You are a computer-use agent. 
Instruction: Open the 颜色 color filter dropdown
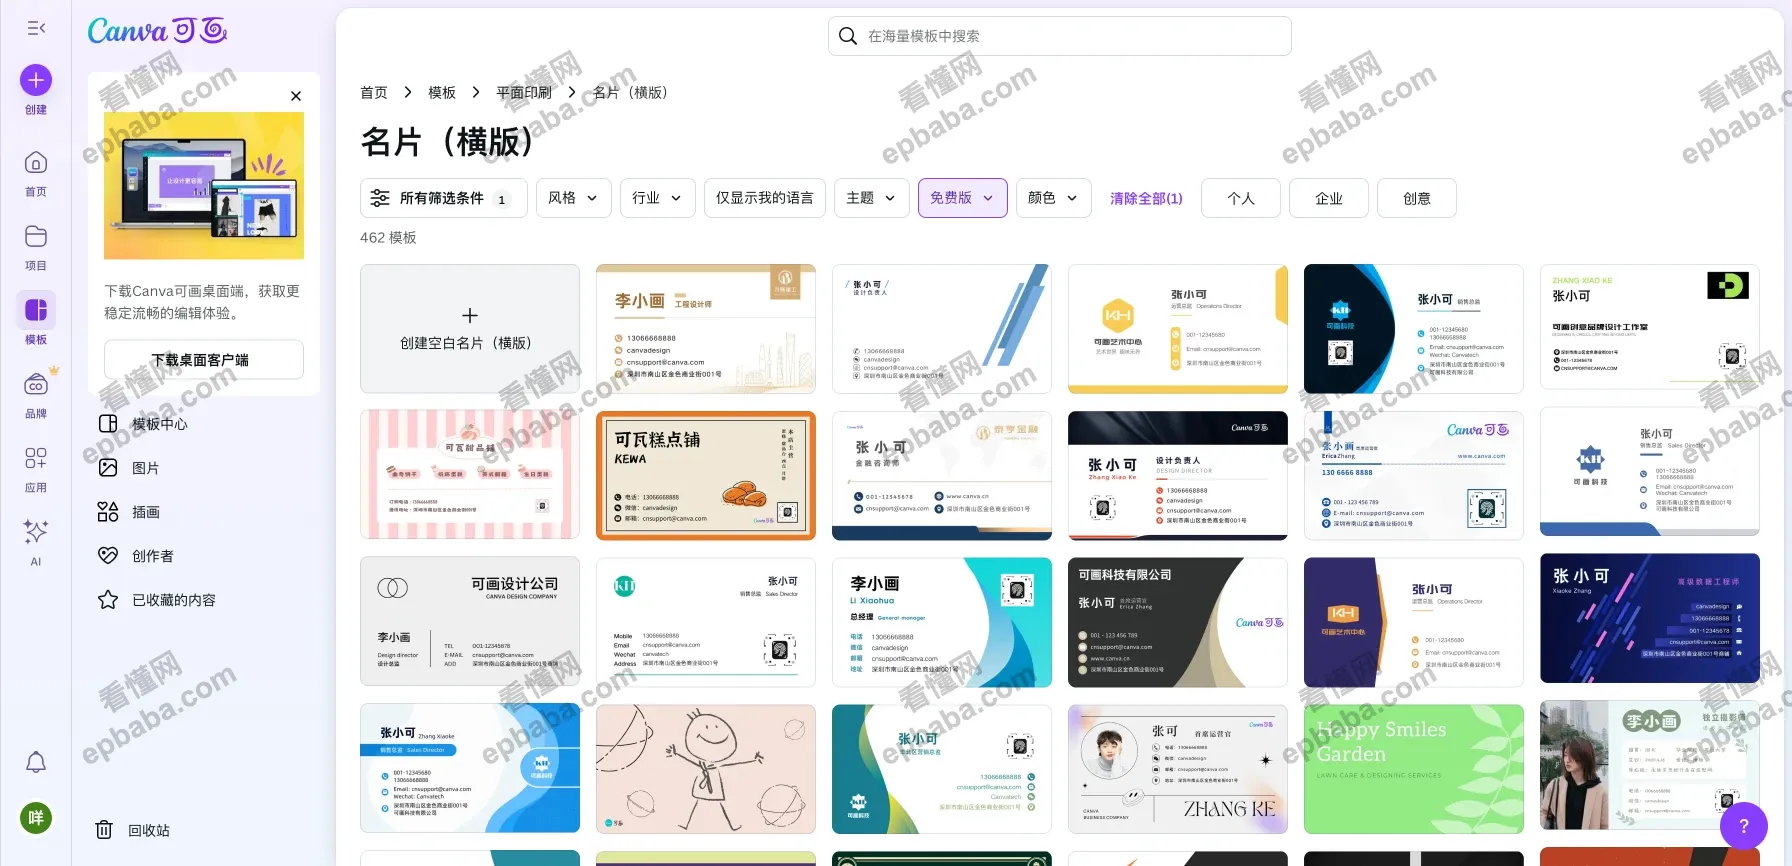tap(1054, 198)
